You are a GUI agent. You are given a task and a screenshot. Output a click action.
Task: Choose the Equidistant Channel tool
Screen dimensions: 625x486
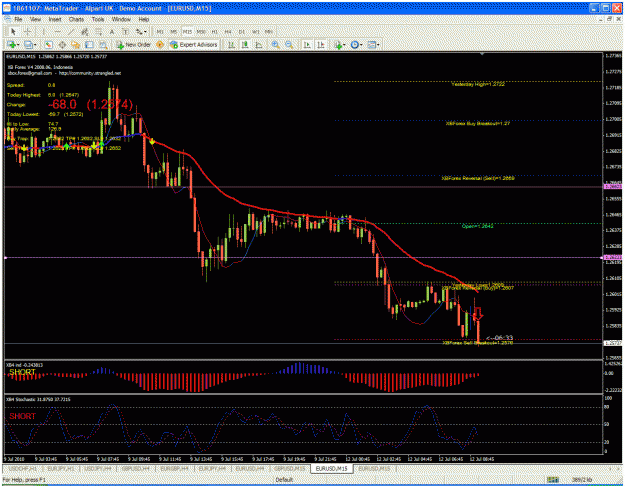[85, 31]
